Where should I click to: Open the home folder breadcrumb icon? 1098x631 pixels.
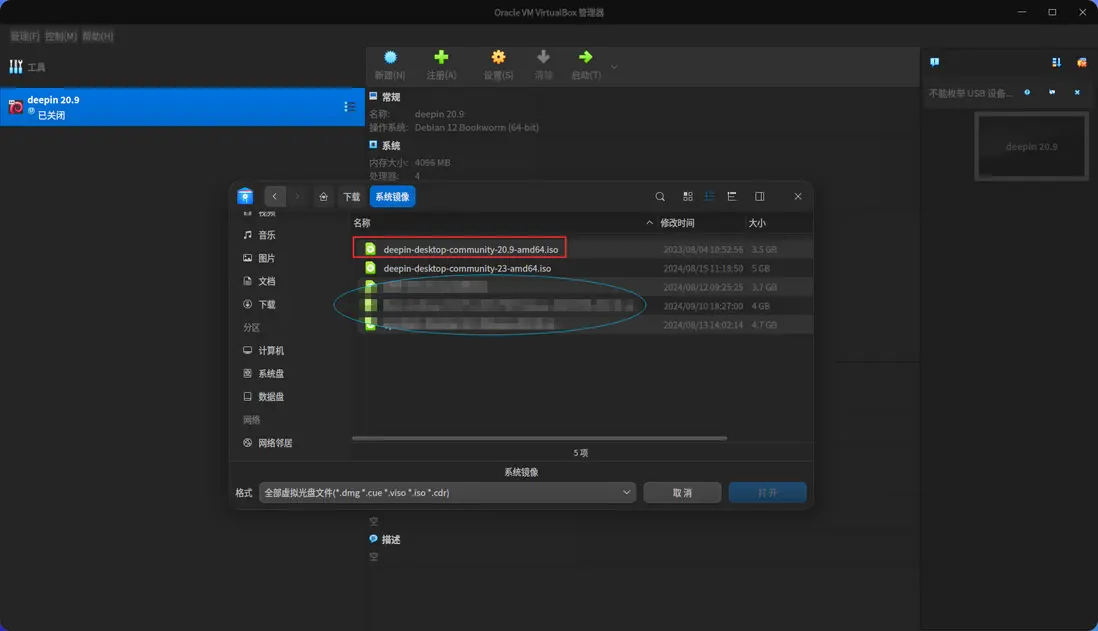[x=324, y=197]
